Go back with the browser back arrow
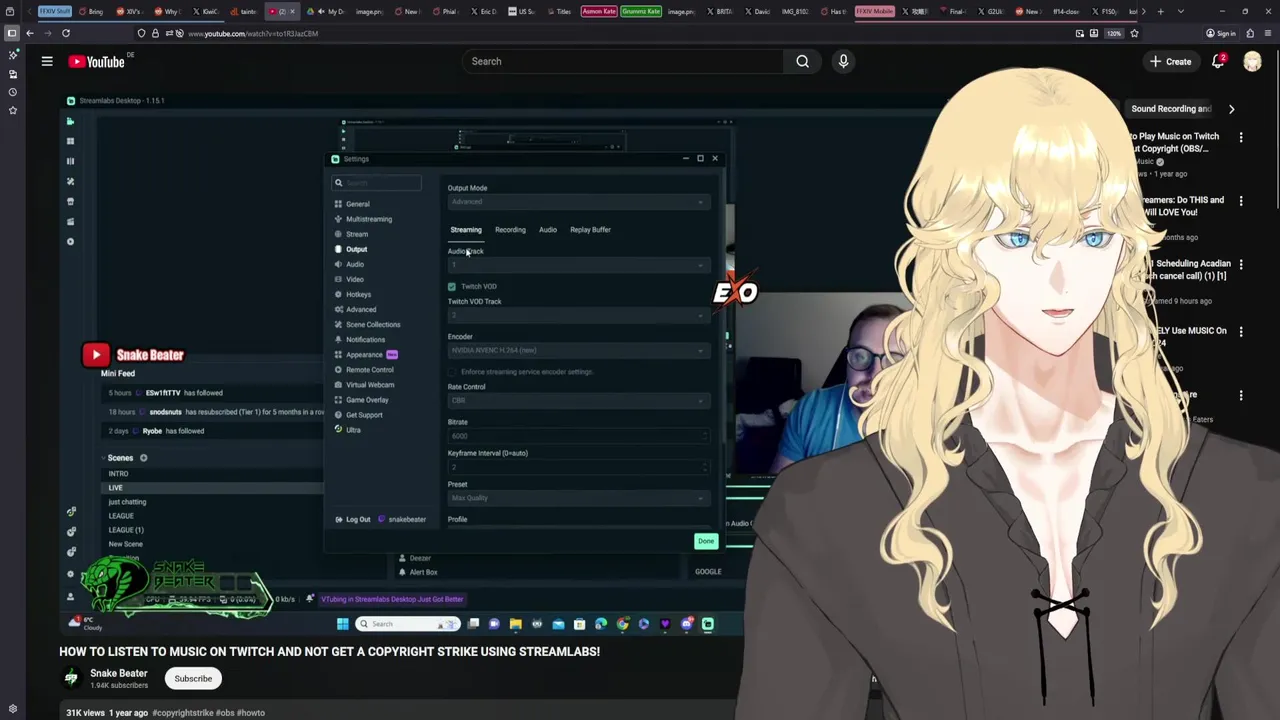The image size is (1280, 720). (x=30, y=33)
